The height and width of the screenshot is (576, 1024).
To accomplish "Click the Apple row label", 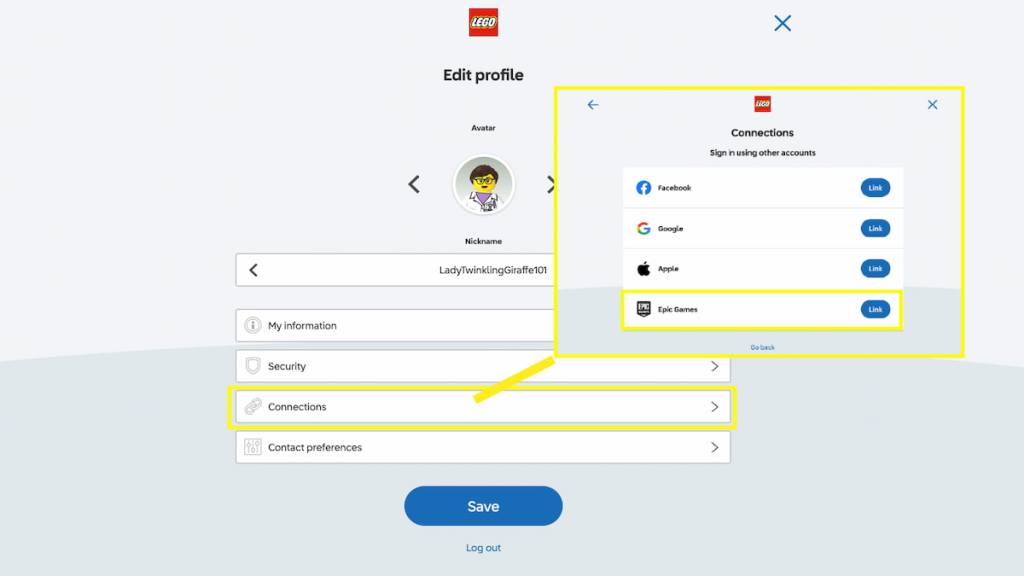I will coord(667,268).
